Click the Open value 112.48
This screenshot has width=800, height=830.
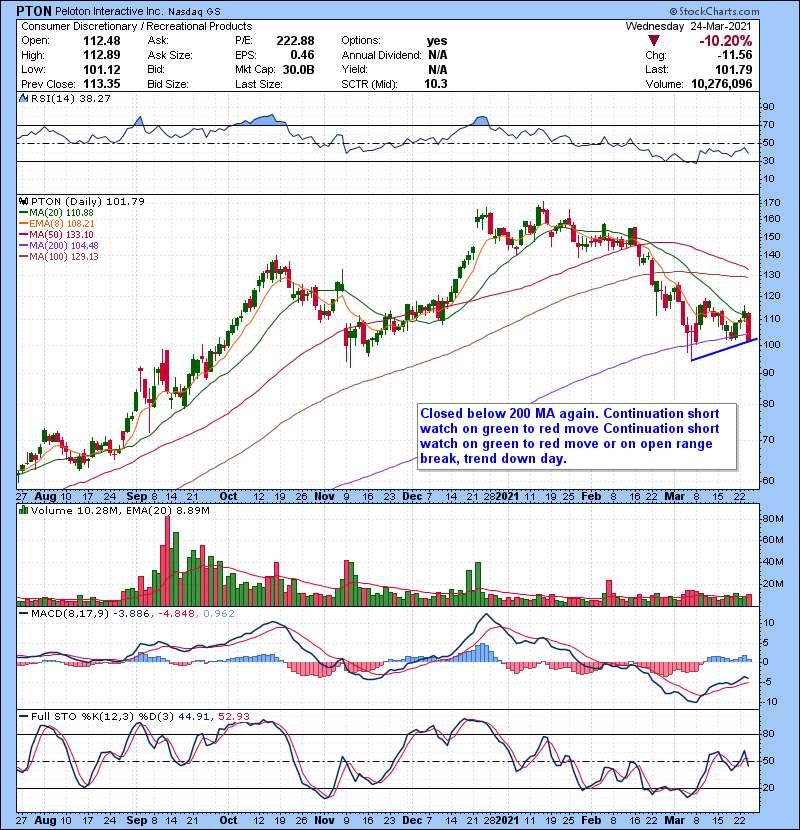click(102, 41)
